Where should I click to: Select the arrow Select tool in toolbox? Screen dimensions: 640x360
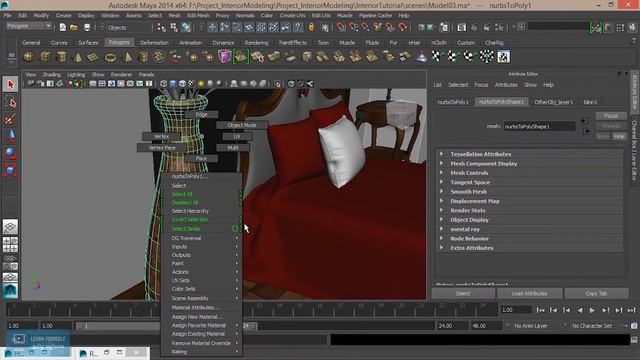pos(10,84)
